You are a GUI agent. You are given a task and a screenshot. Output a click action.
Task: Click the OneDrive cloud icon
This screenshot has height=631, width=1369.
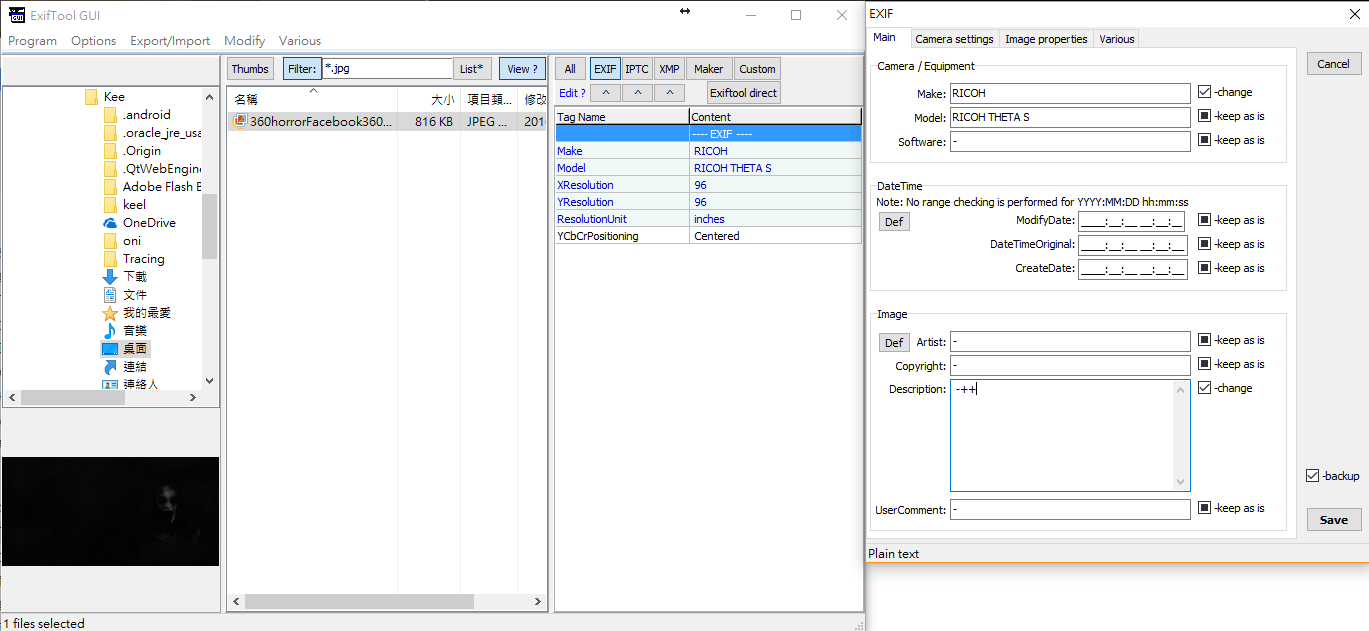pyautogui.click(x=110, y=223)
